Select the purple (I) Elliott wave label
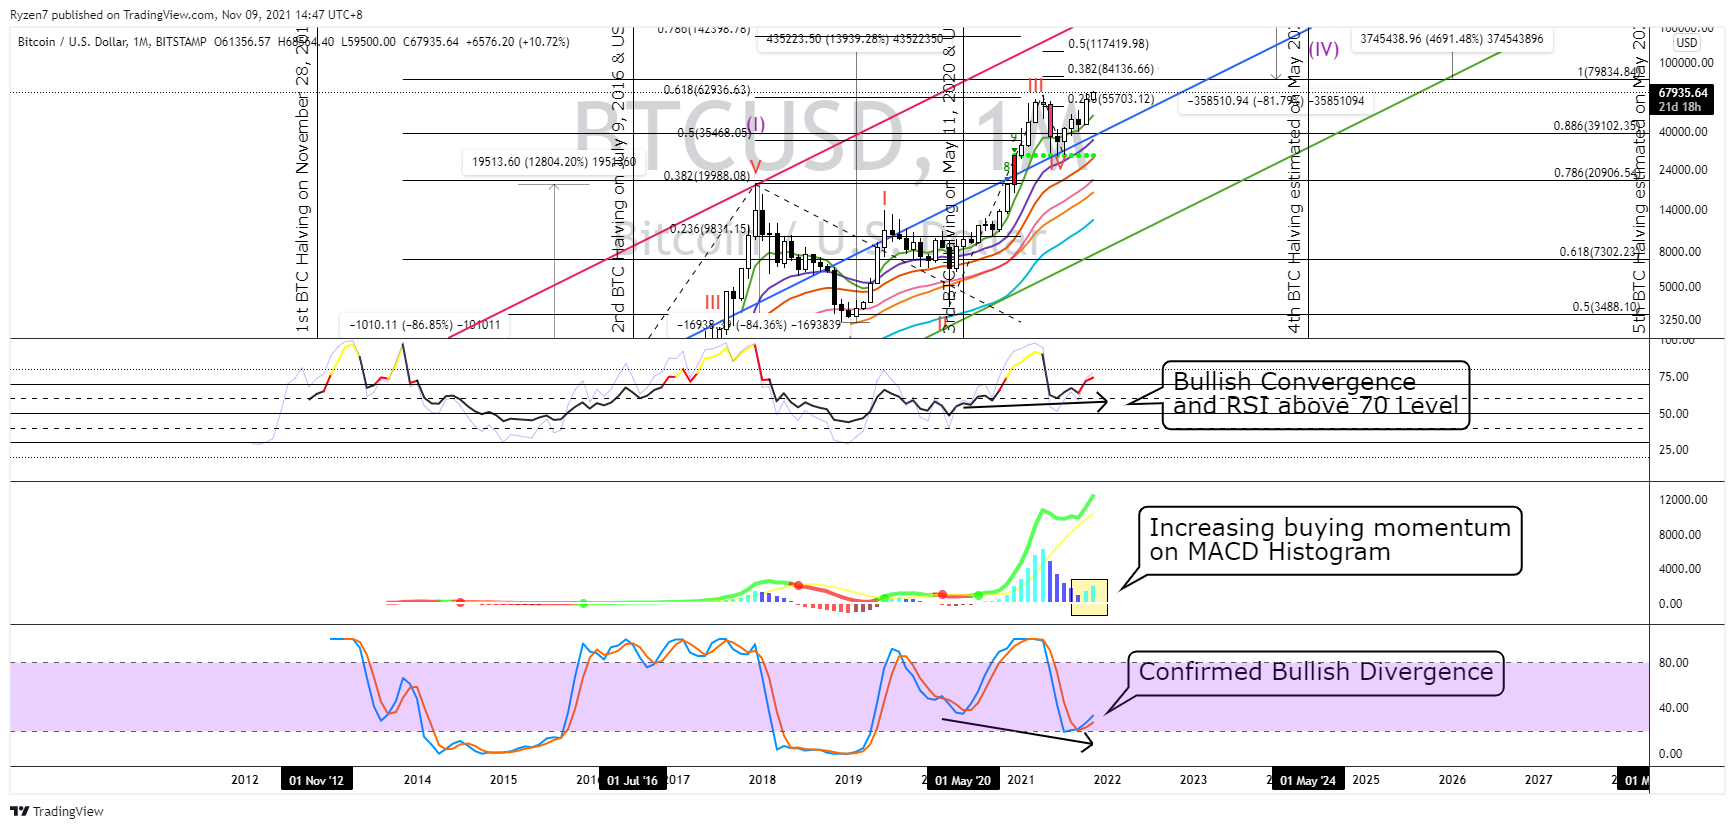This screenshot has height=829, width=1735. (755, 125)
